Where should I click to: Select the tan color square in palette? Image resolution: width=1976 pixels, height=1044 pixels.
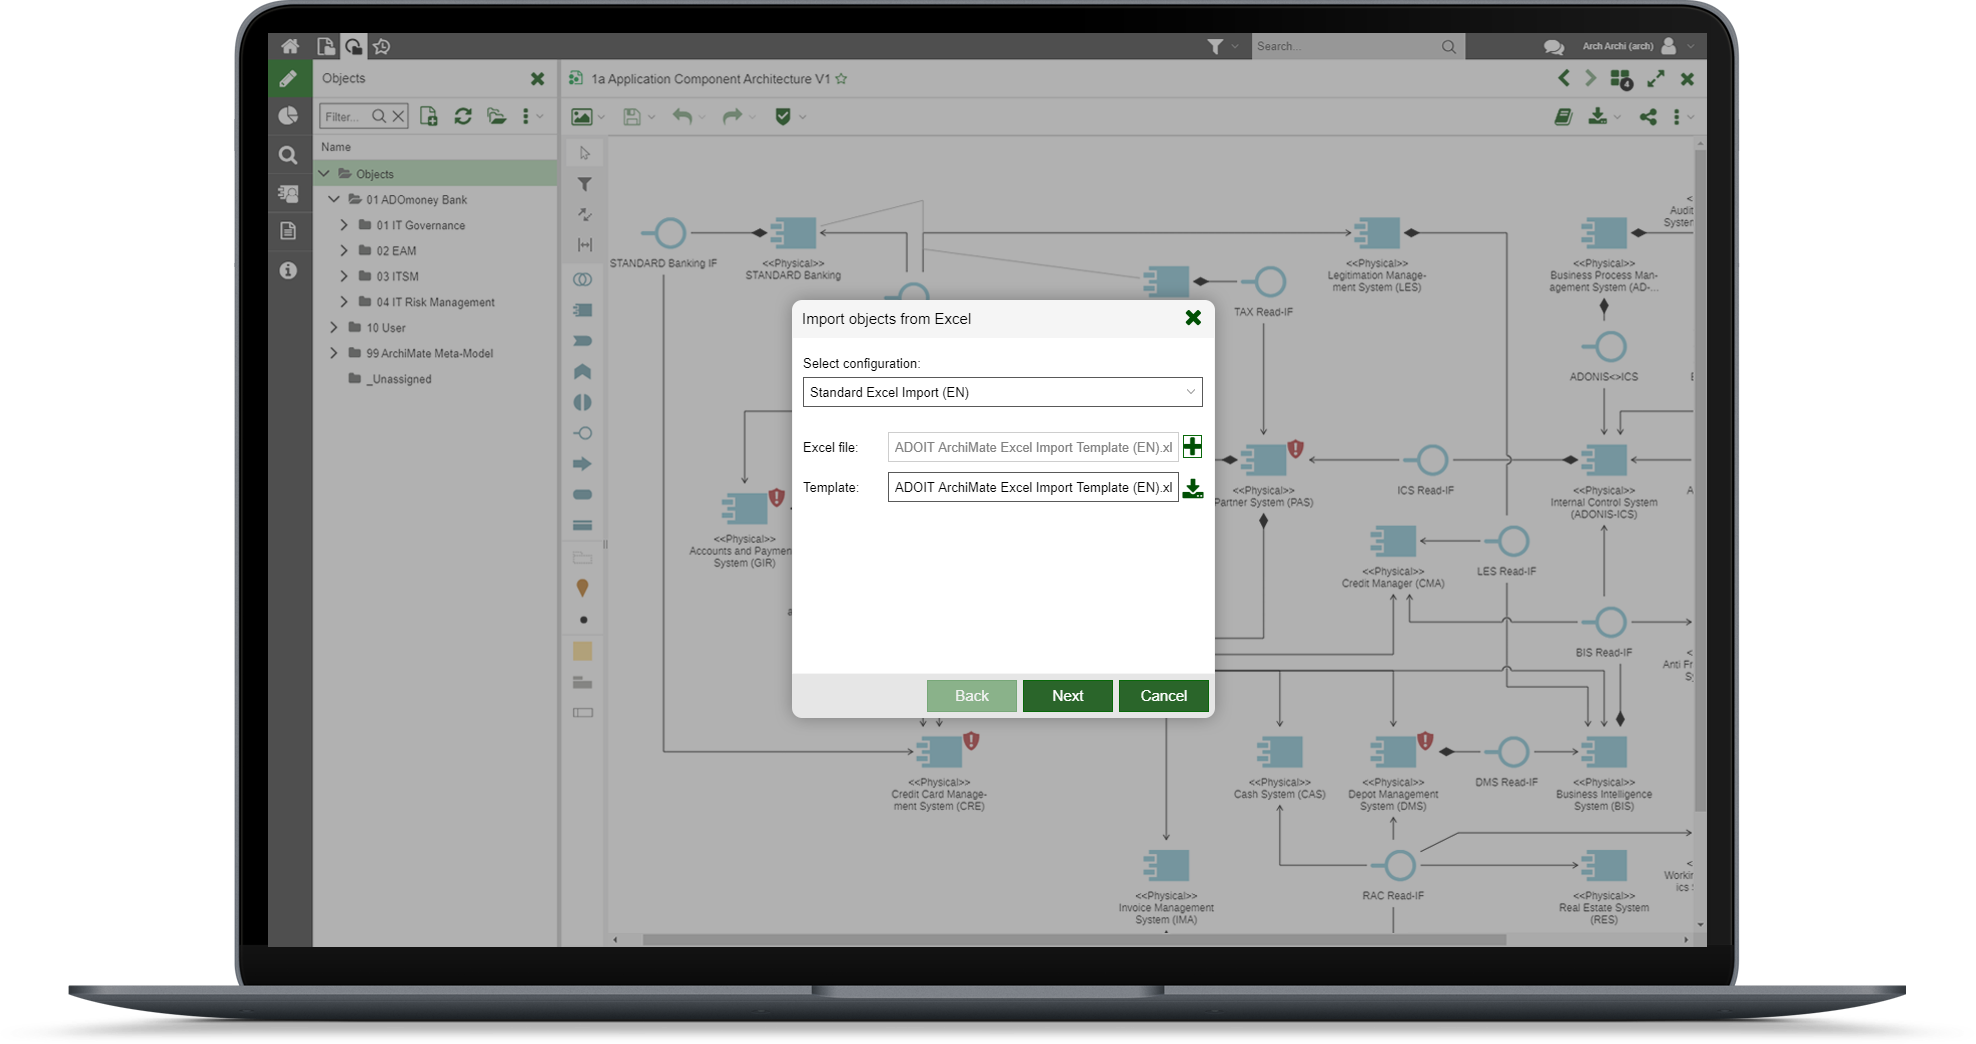[582, 652]
